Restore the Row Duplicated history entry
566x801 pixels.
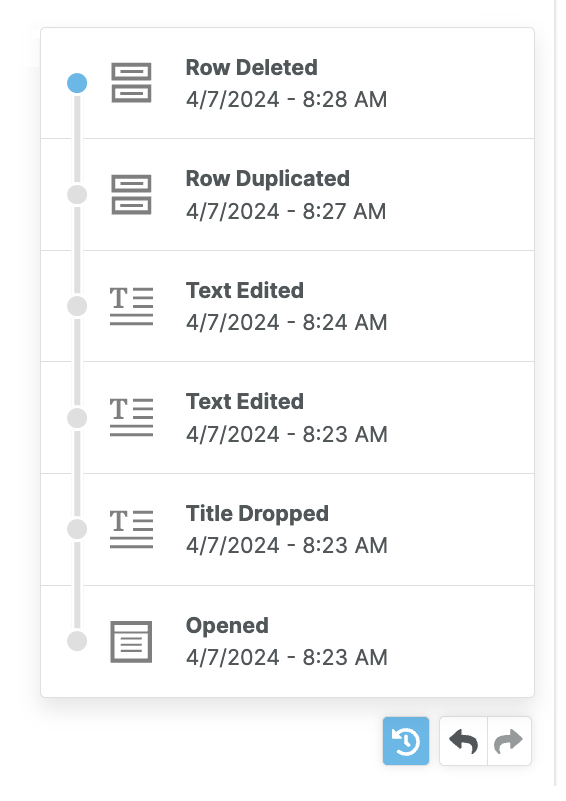pos(288,195)
